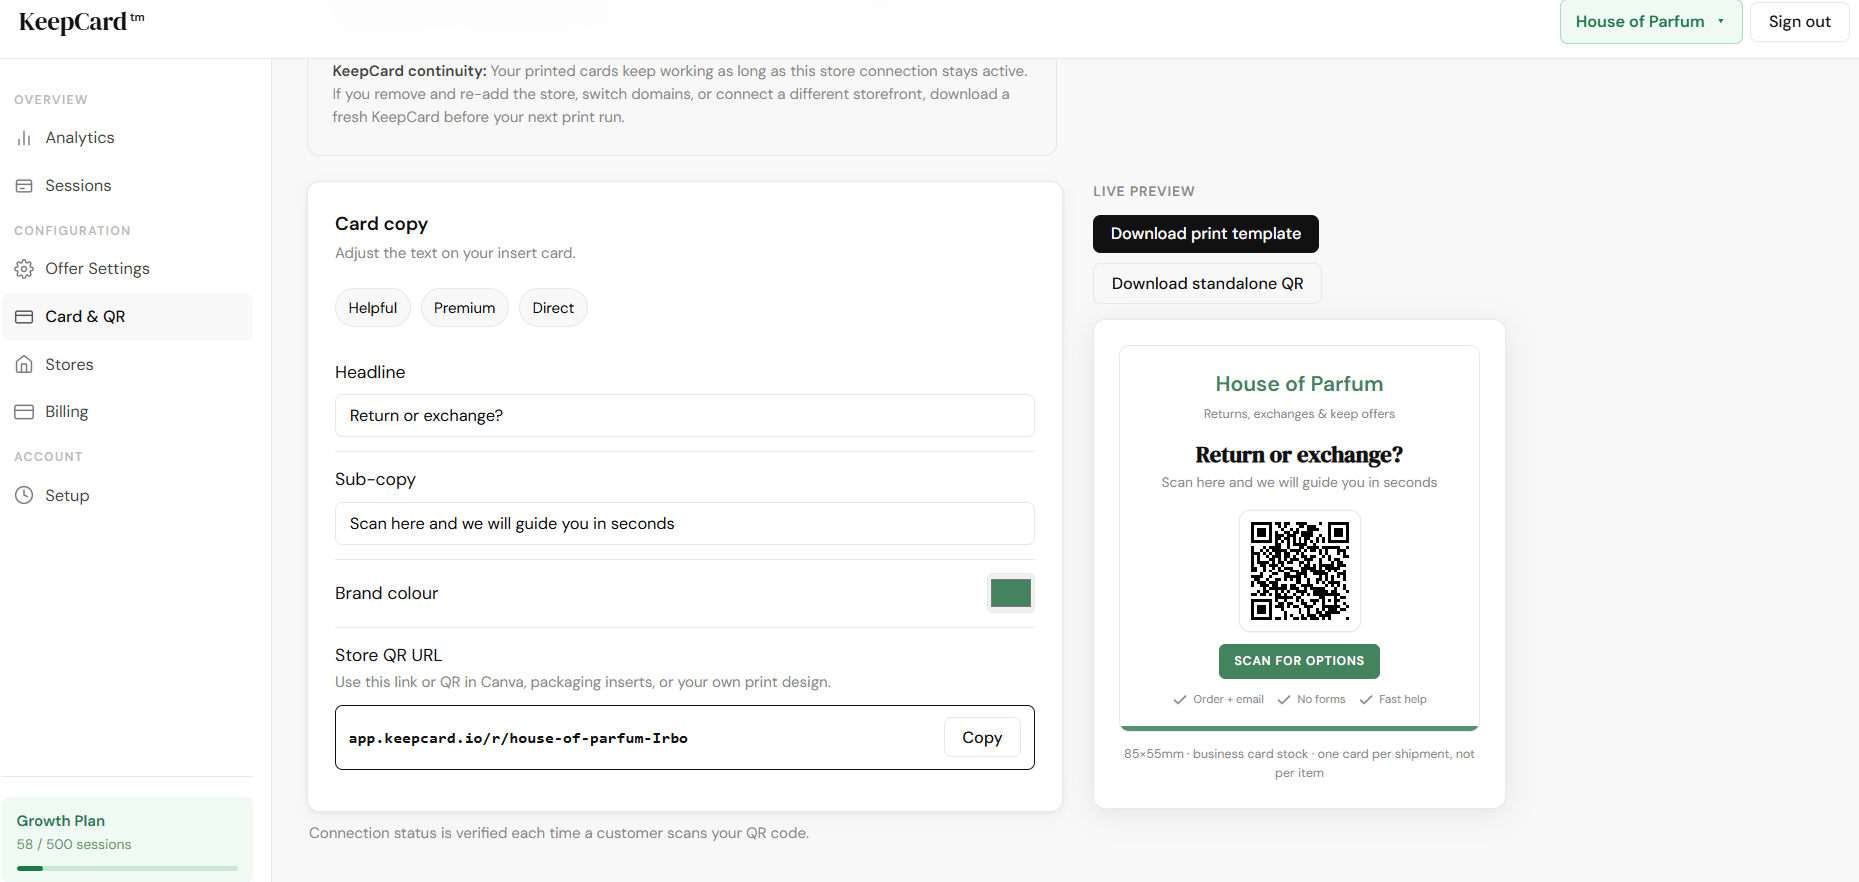Image resolution: width=1859 pixels, height=882 pixels.
Task: Click the Growth Plan sessions progress bar
Action: 127,868
